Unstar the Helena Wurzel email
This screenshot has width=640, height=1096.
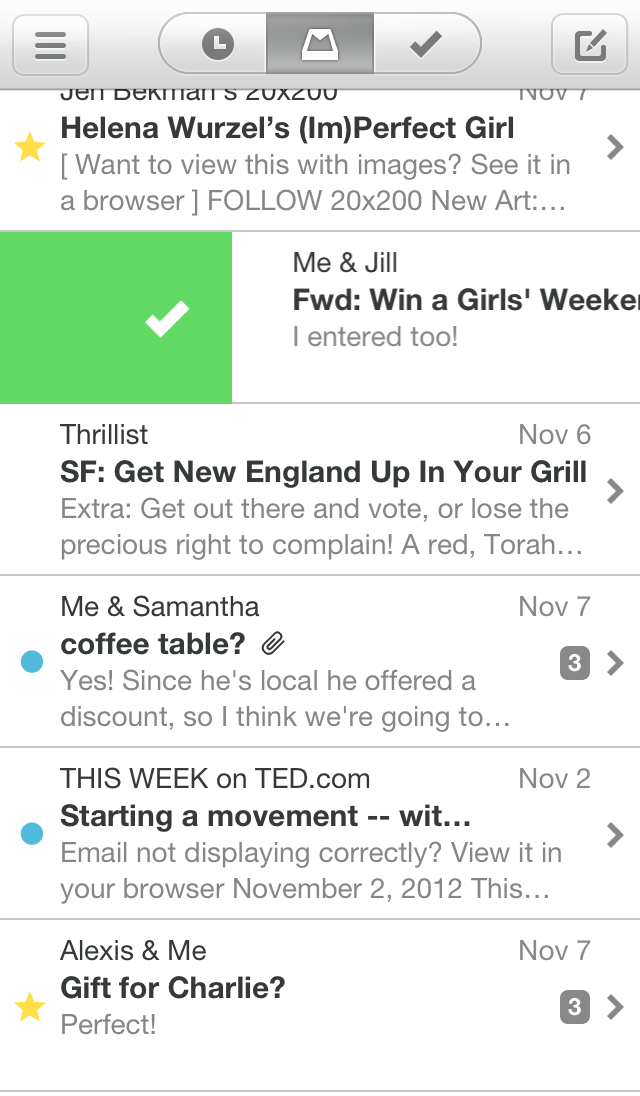click(x=30, y=148)
